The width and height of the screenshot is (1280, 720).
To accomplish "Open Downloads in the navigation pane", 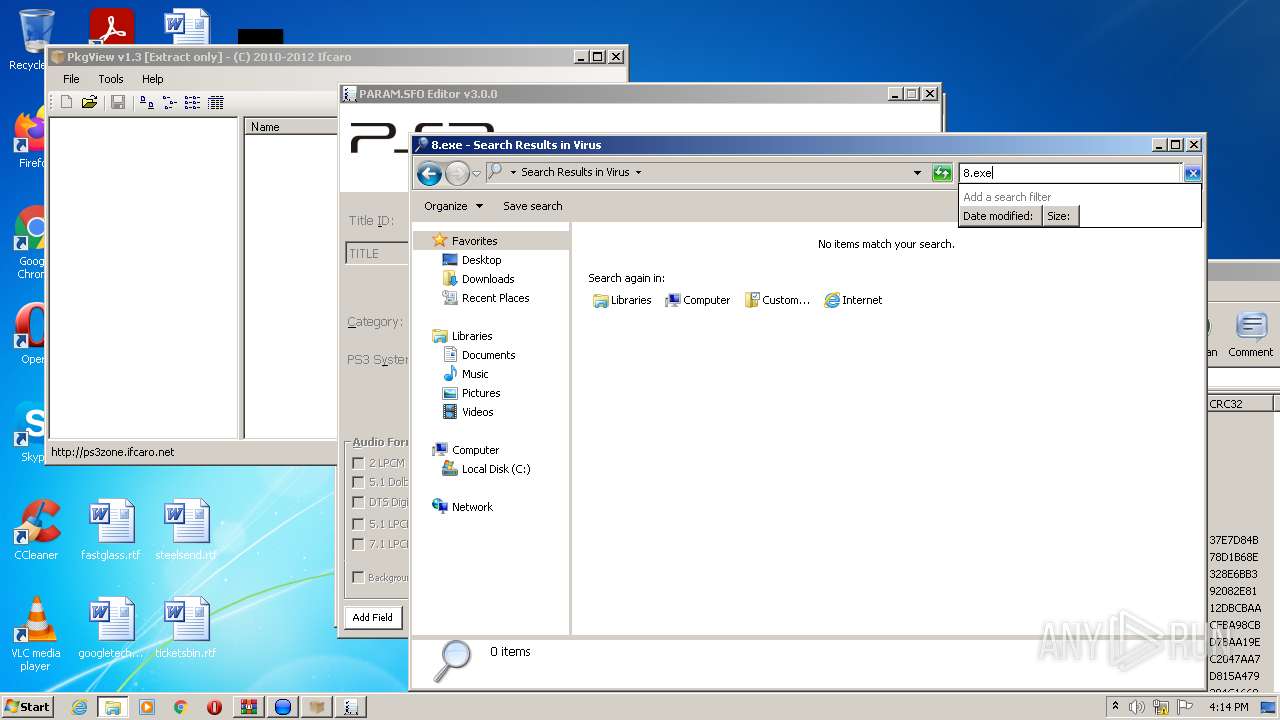I will coord(487,279).
